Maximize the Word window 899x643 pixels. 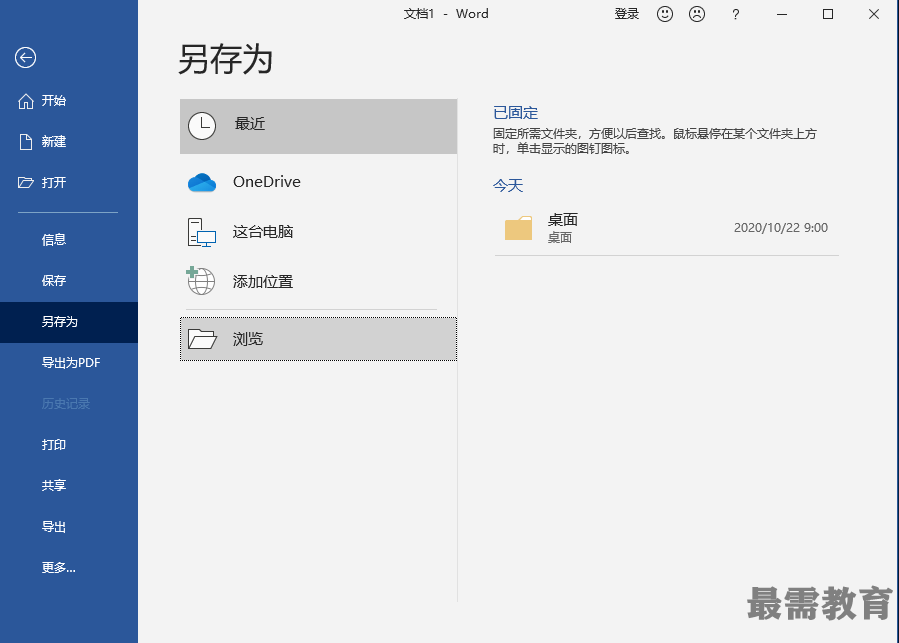pos(828,14)
